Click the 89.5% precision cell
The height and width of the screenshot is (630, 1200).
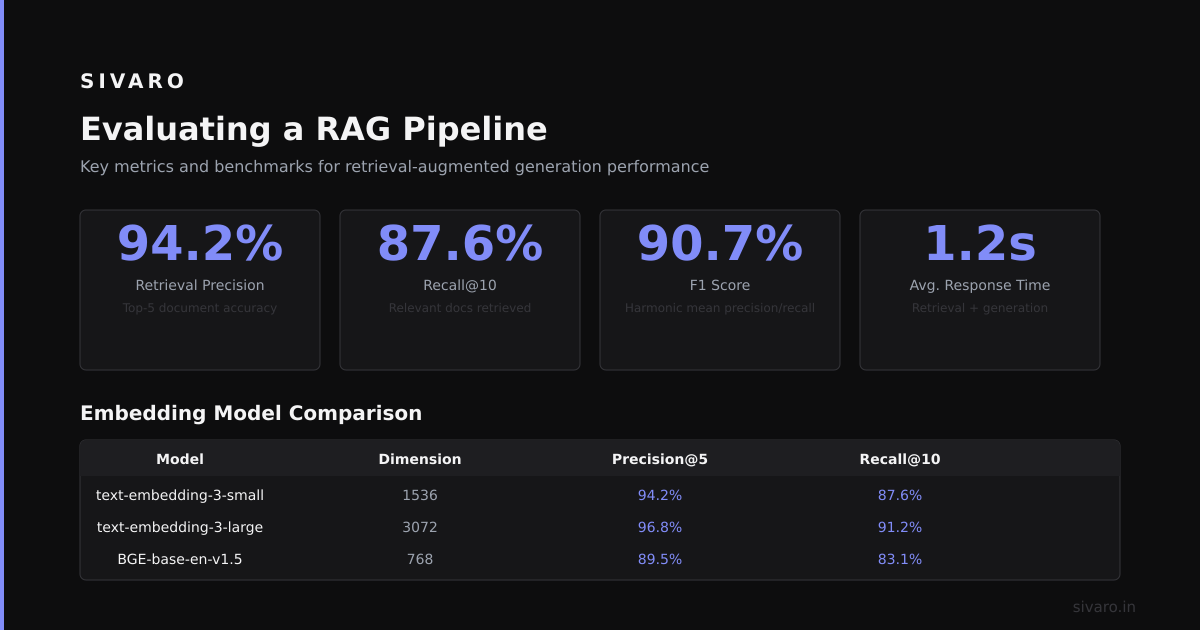pyautogui.click(x=660, y=559)
